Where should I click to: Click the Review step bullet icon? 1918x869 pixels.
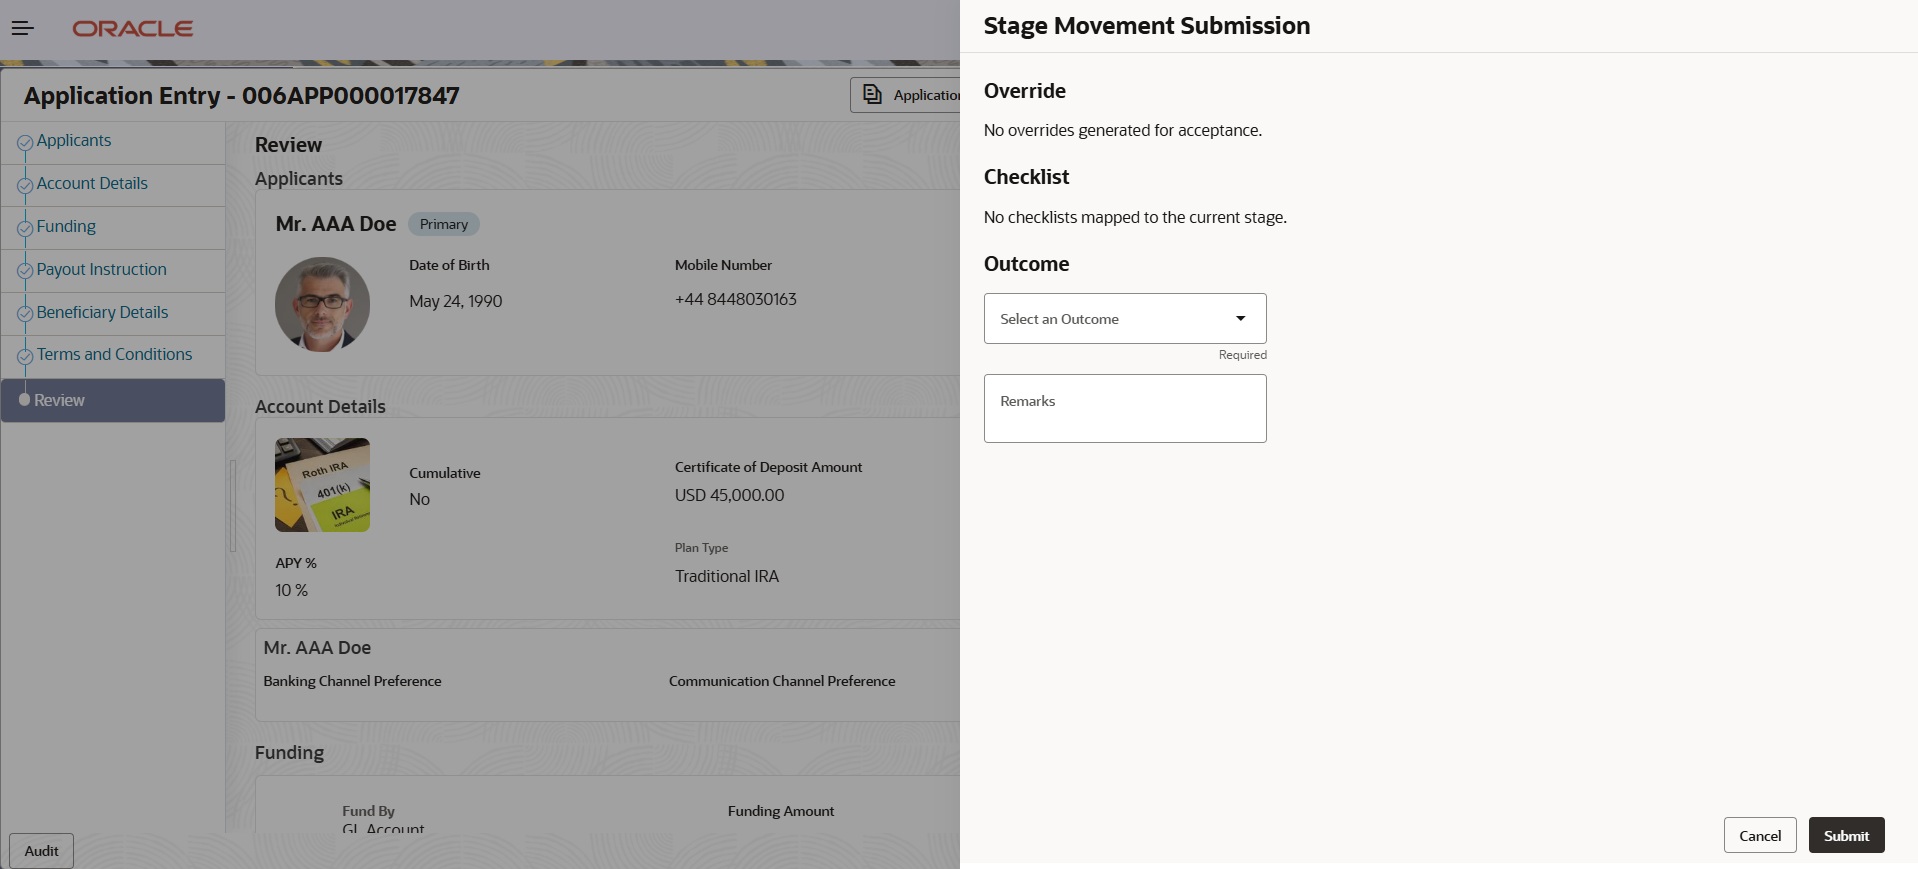pyautogui.click(x=25, y=400)
